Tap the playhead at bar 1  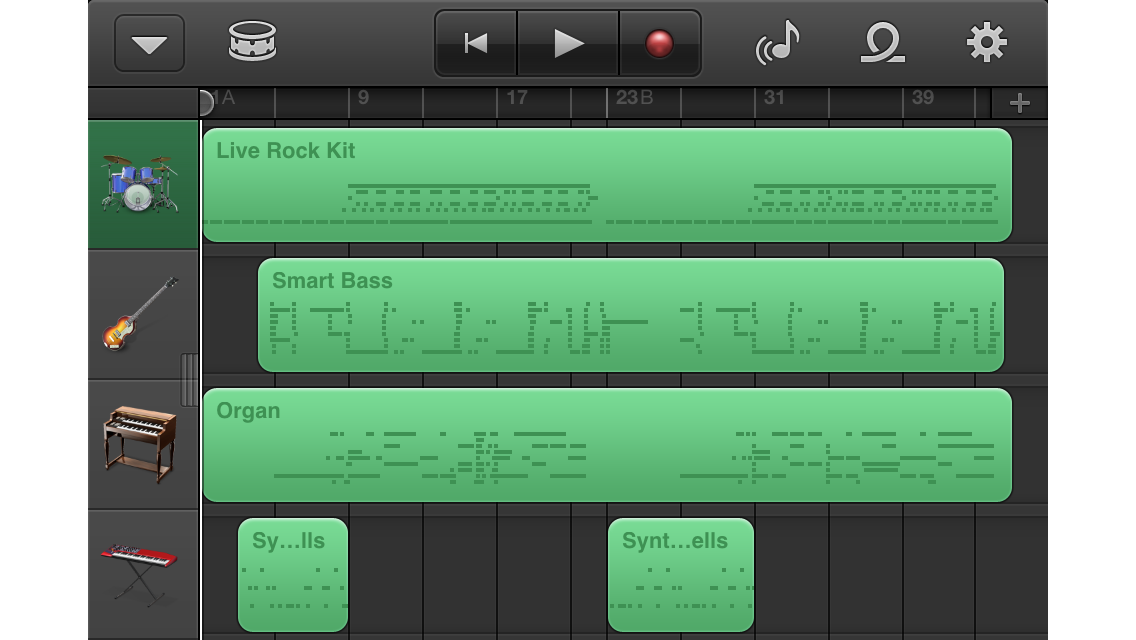[x=206, y=103]
